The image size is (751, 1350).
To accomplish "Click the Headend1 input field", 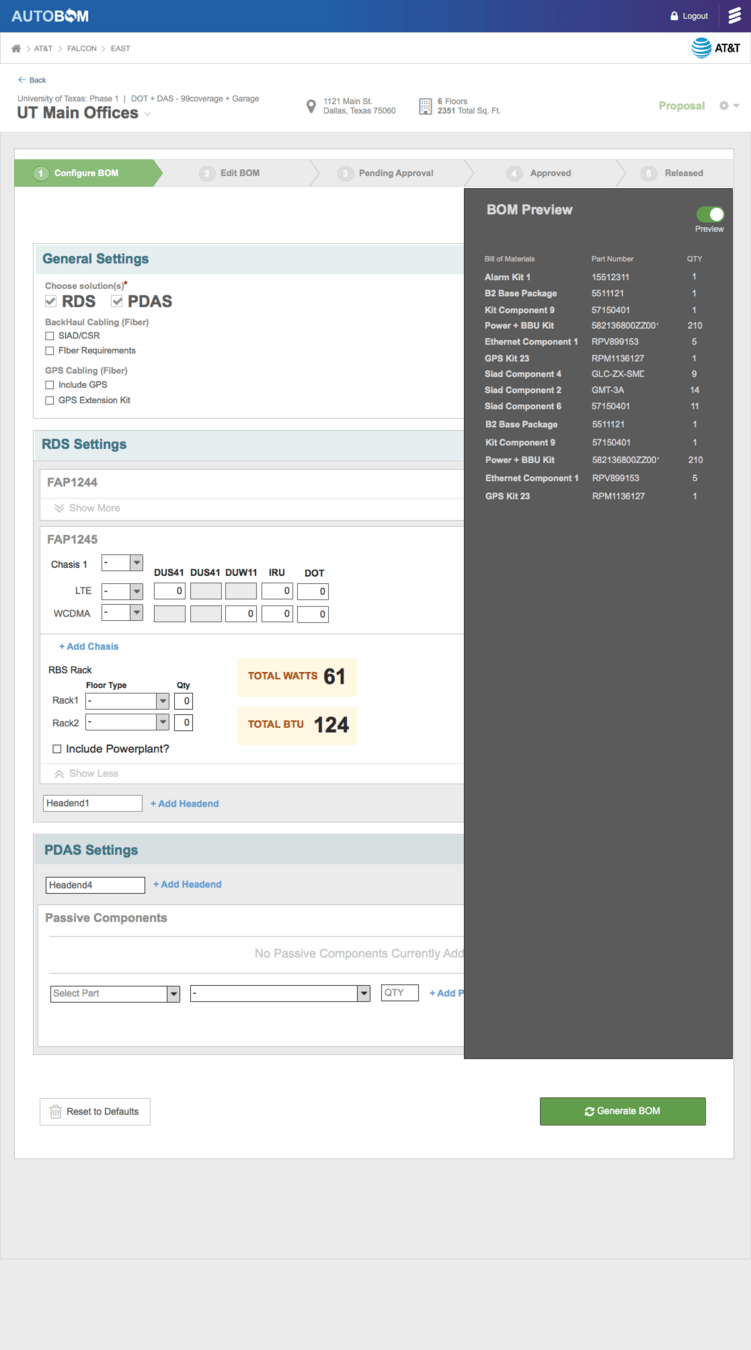I will point(93,803).
